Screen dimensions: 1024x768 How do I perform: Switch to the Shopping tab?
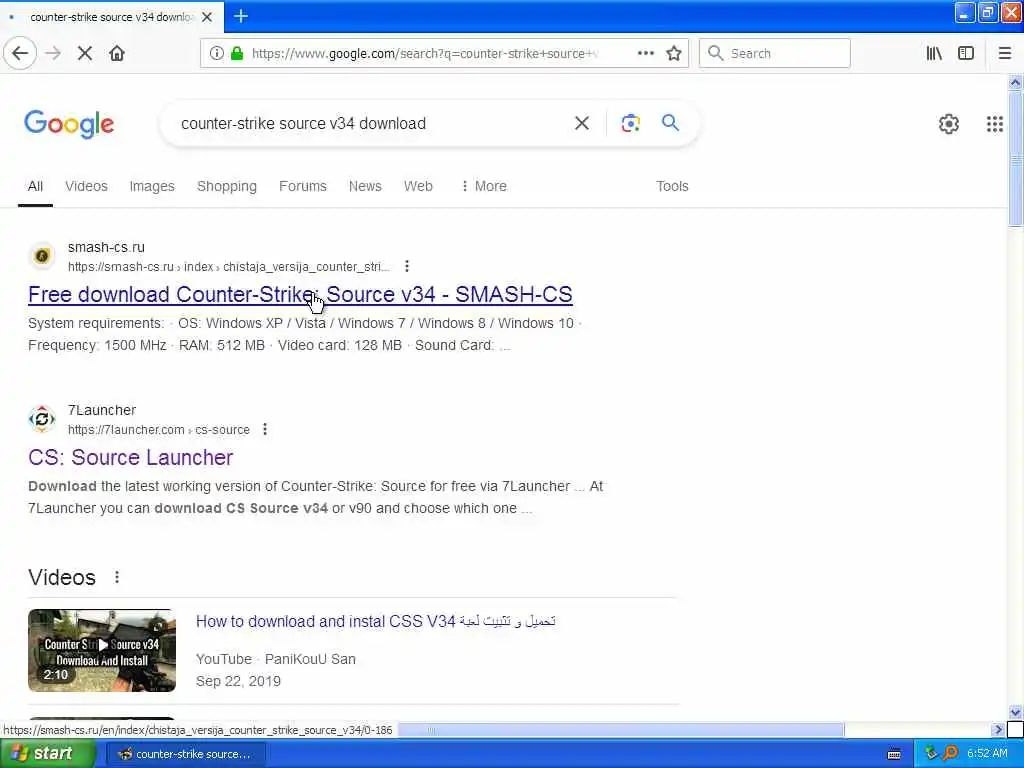coord(227,186)
